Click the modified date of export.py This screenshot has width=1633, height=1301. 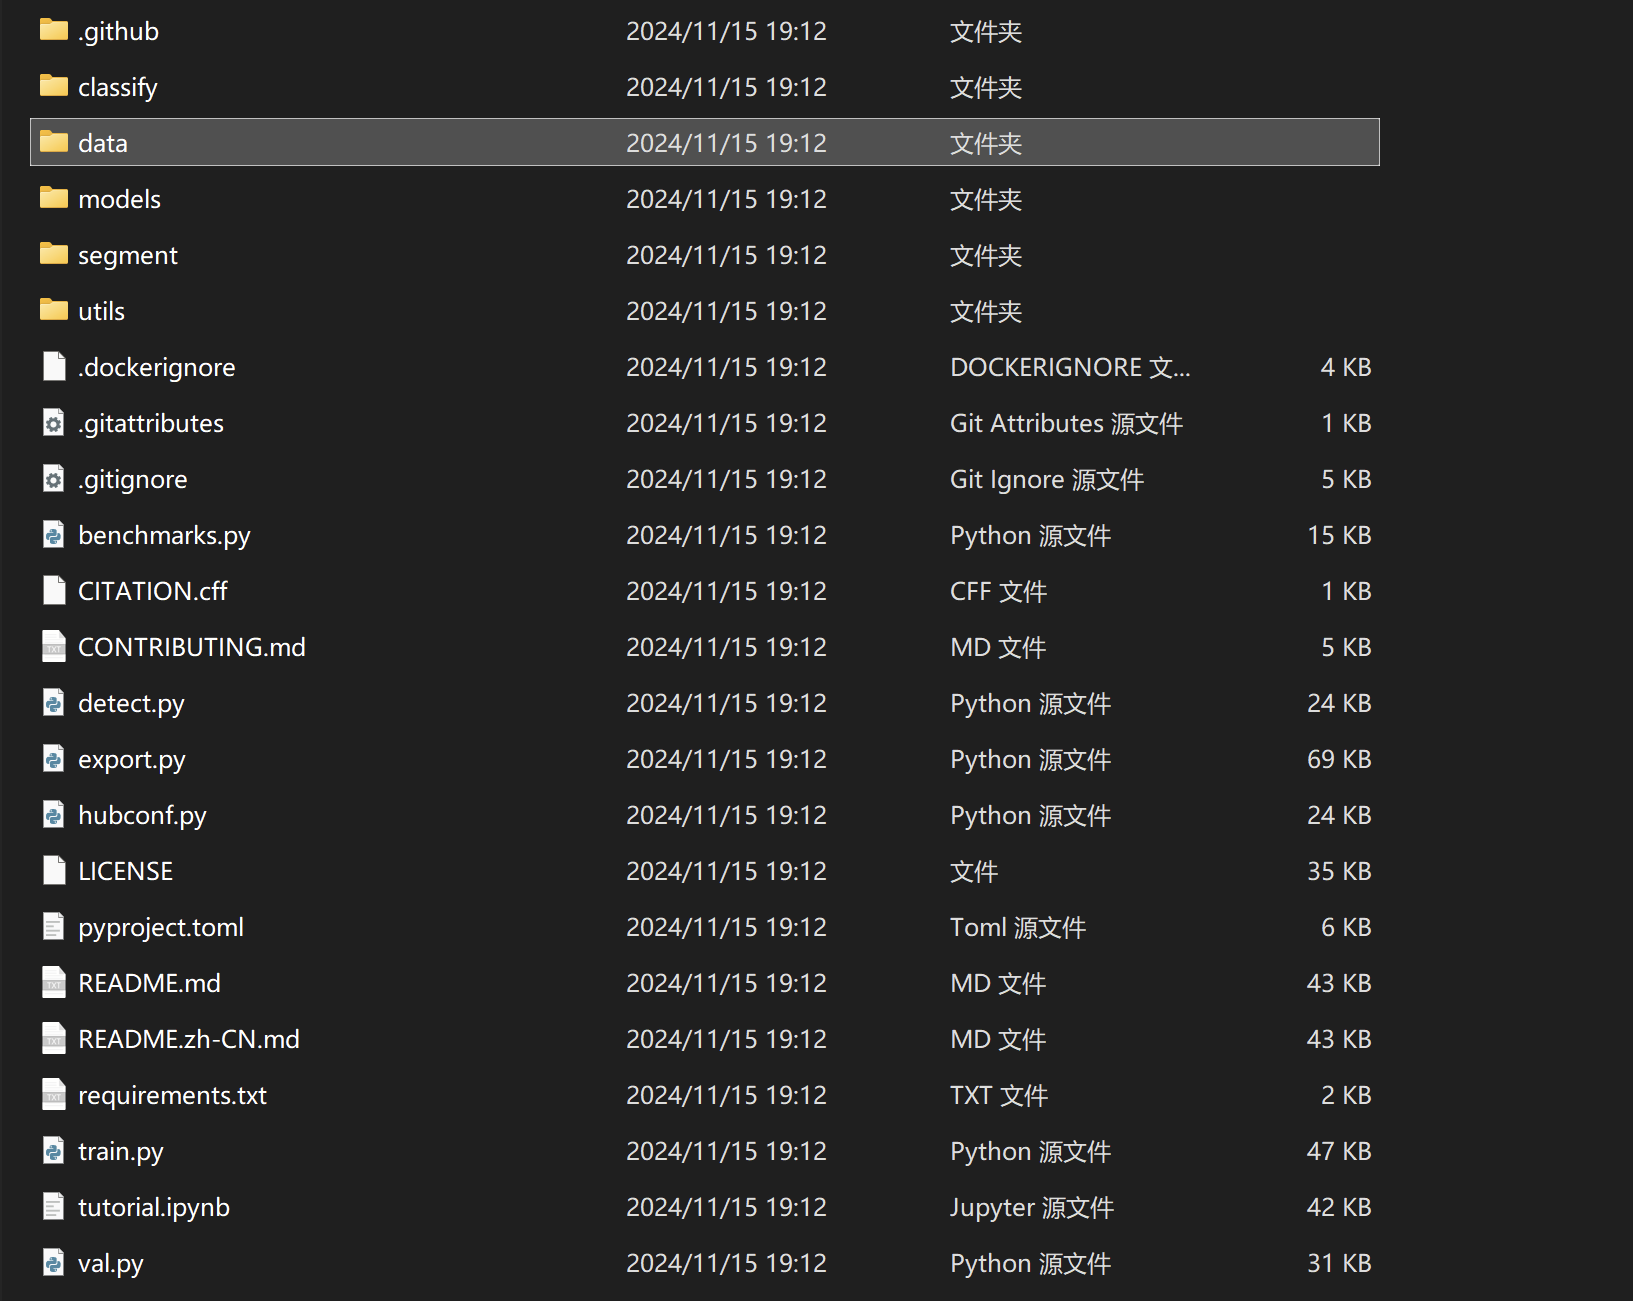(726, 759)
